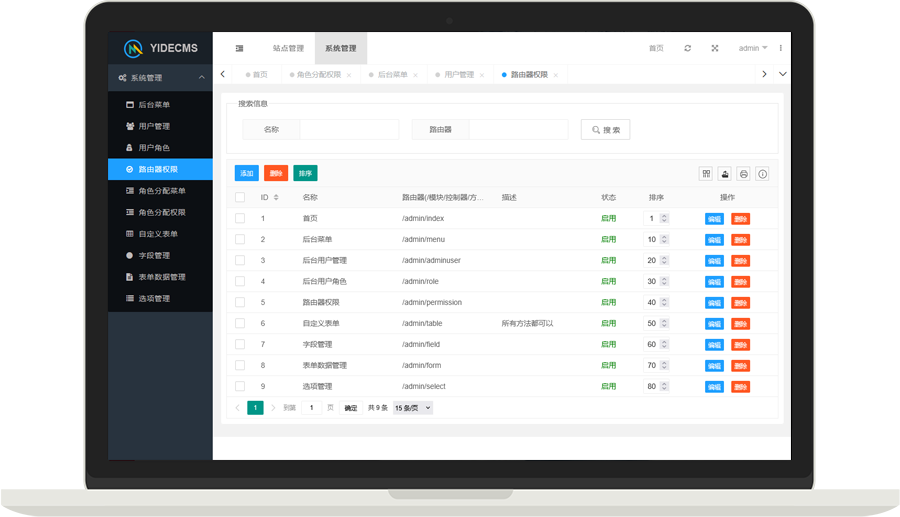Click the ID column sort arrows
The height and width of the screenshot is (517, 900).
point(276,198)
